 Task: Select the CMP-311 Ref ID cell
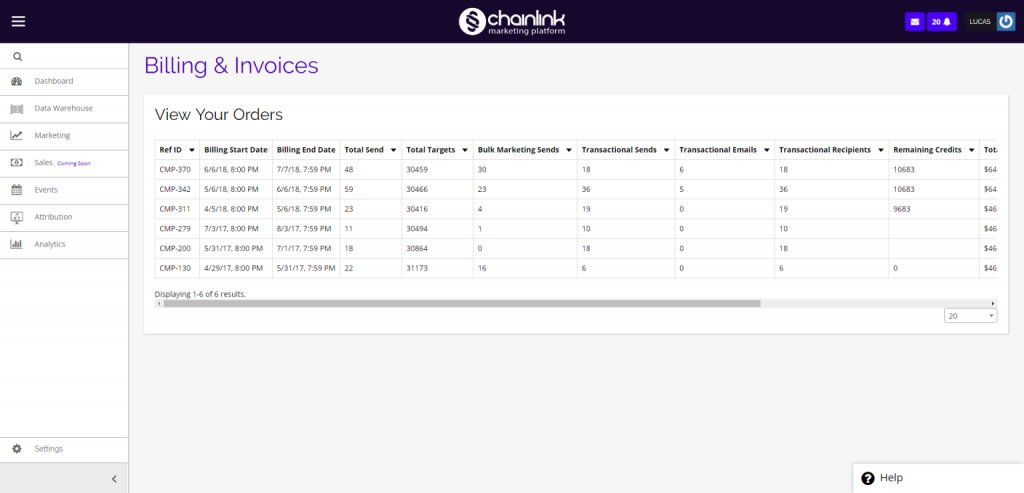[177, 209]
